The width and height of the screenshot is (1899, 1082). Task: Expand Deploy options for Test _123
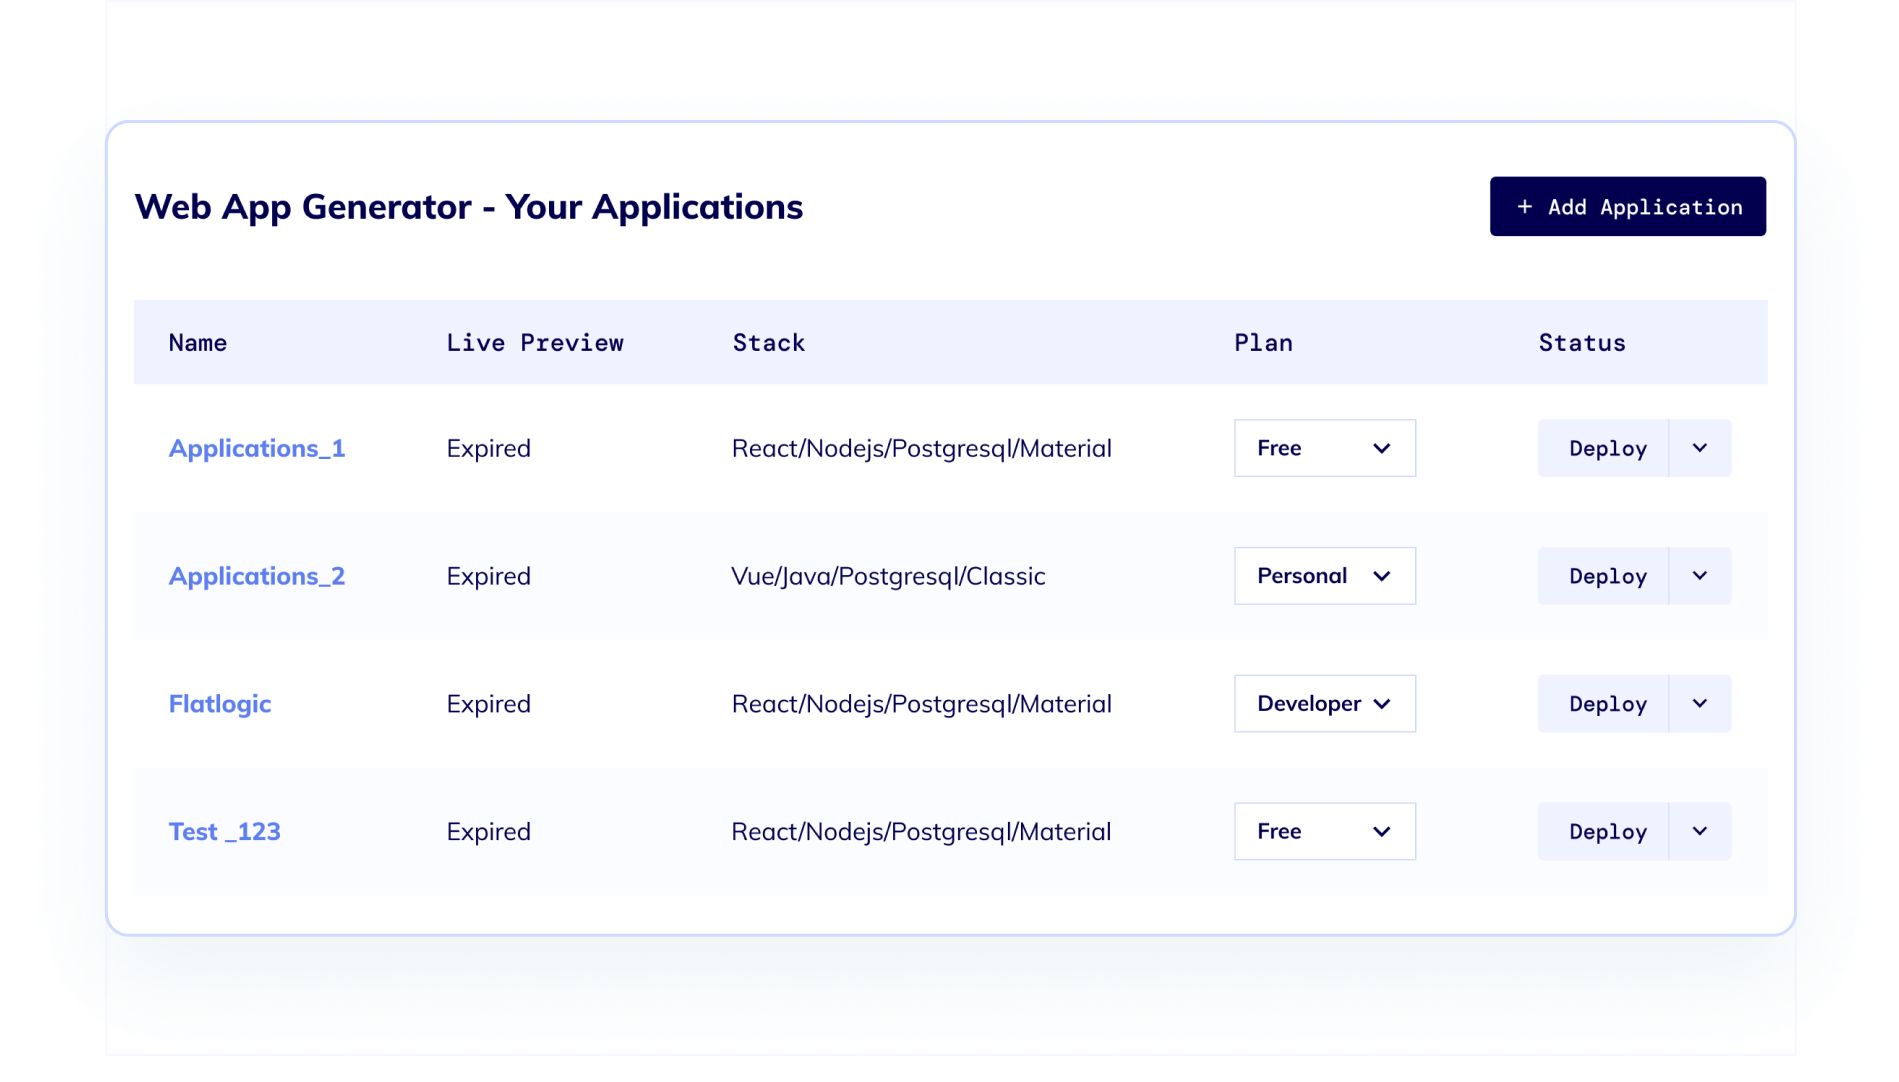tap(1698, 831)
